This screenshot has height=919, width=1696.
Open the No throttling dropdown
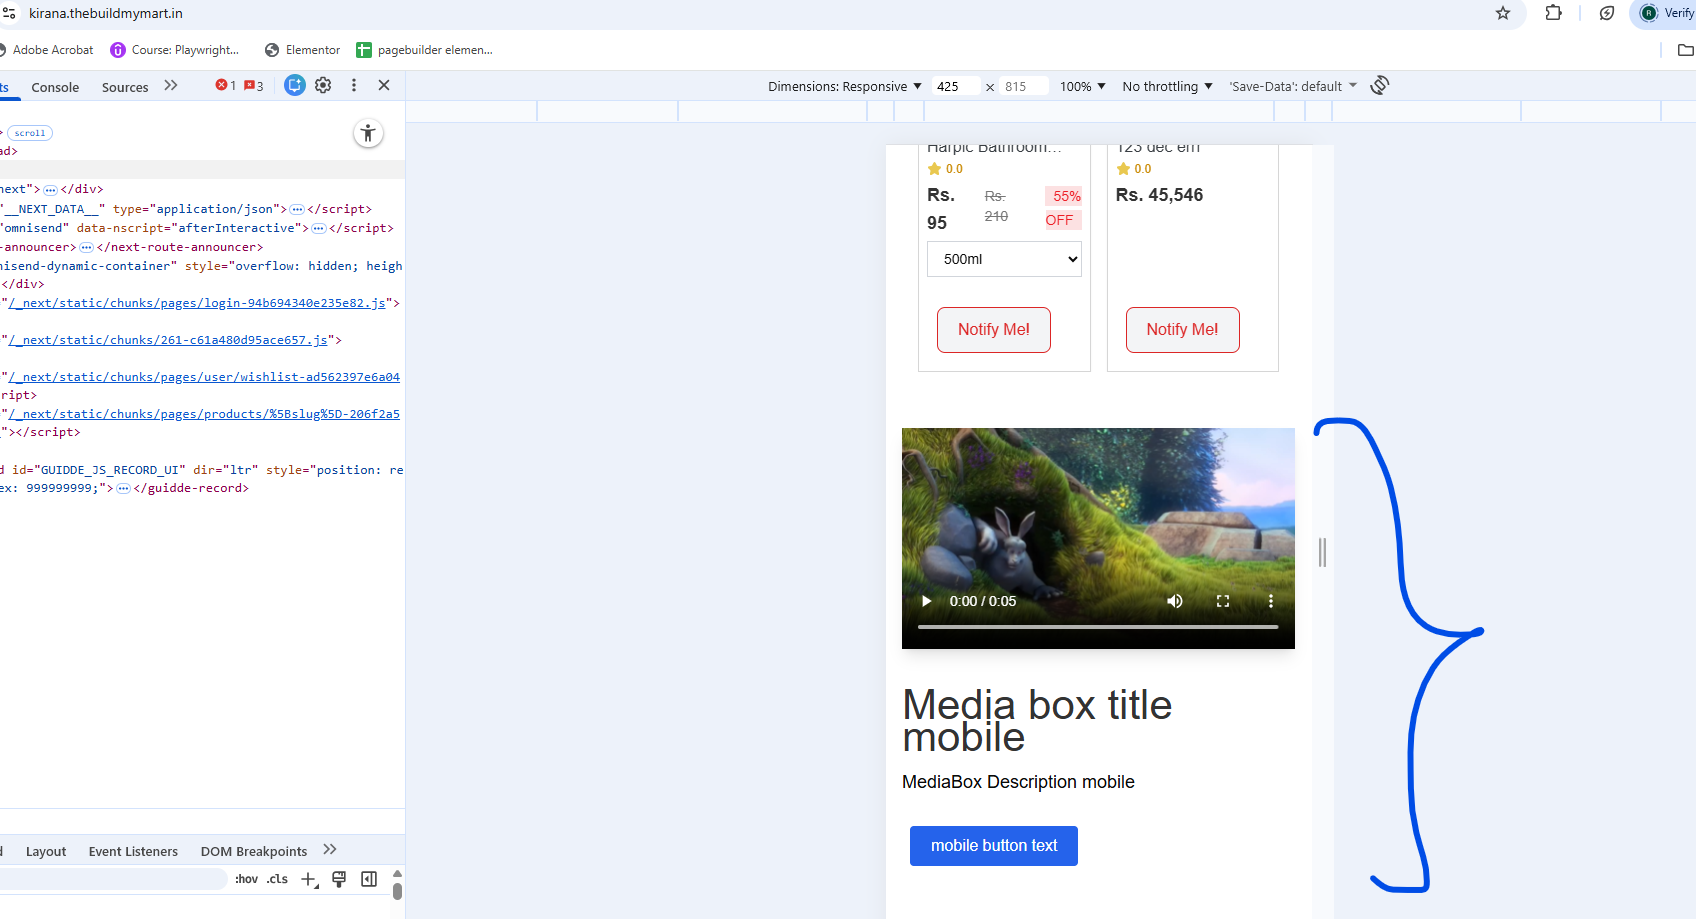1167,87
